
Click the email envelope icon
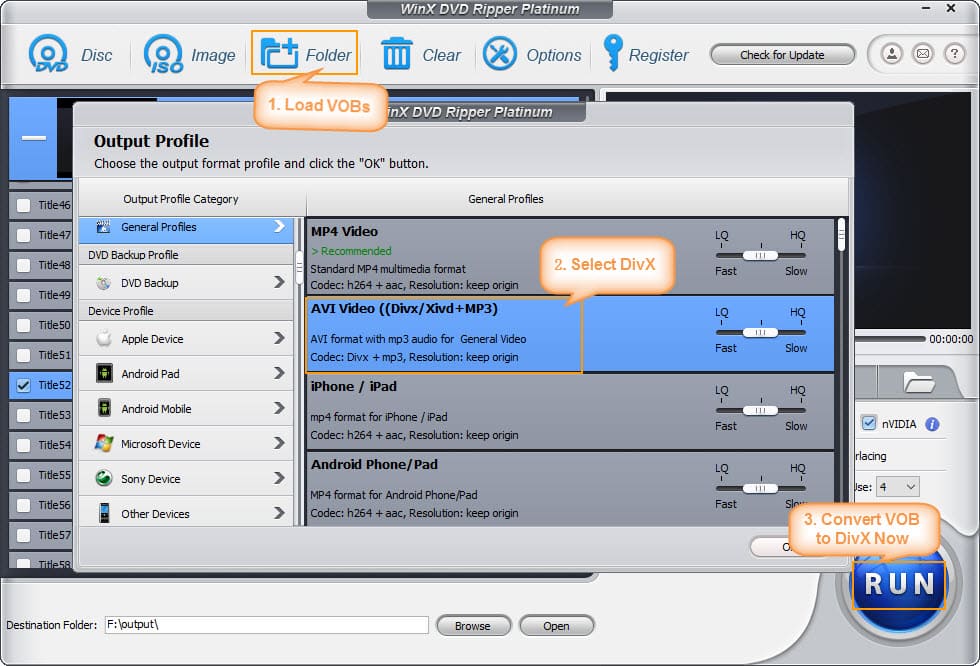point(922,54)
